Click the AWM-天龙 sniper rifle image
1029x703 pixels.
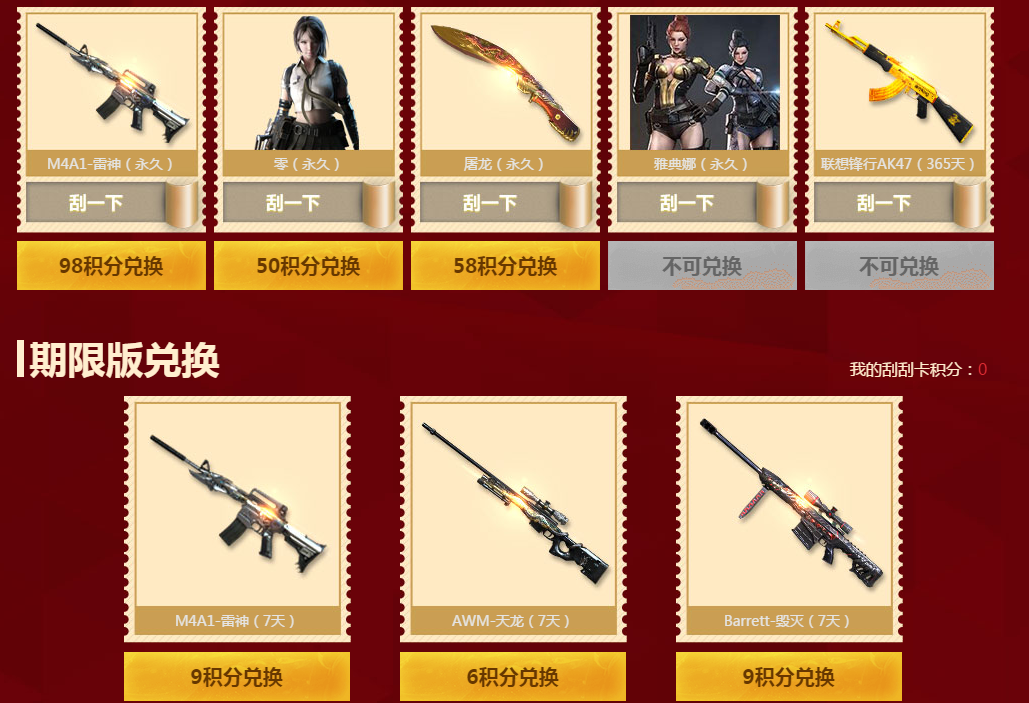(x=513, y=504)
